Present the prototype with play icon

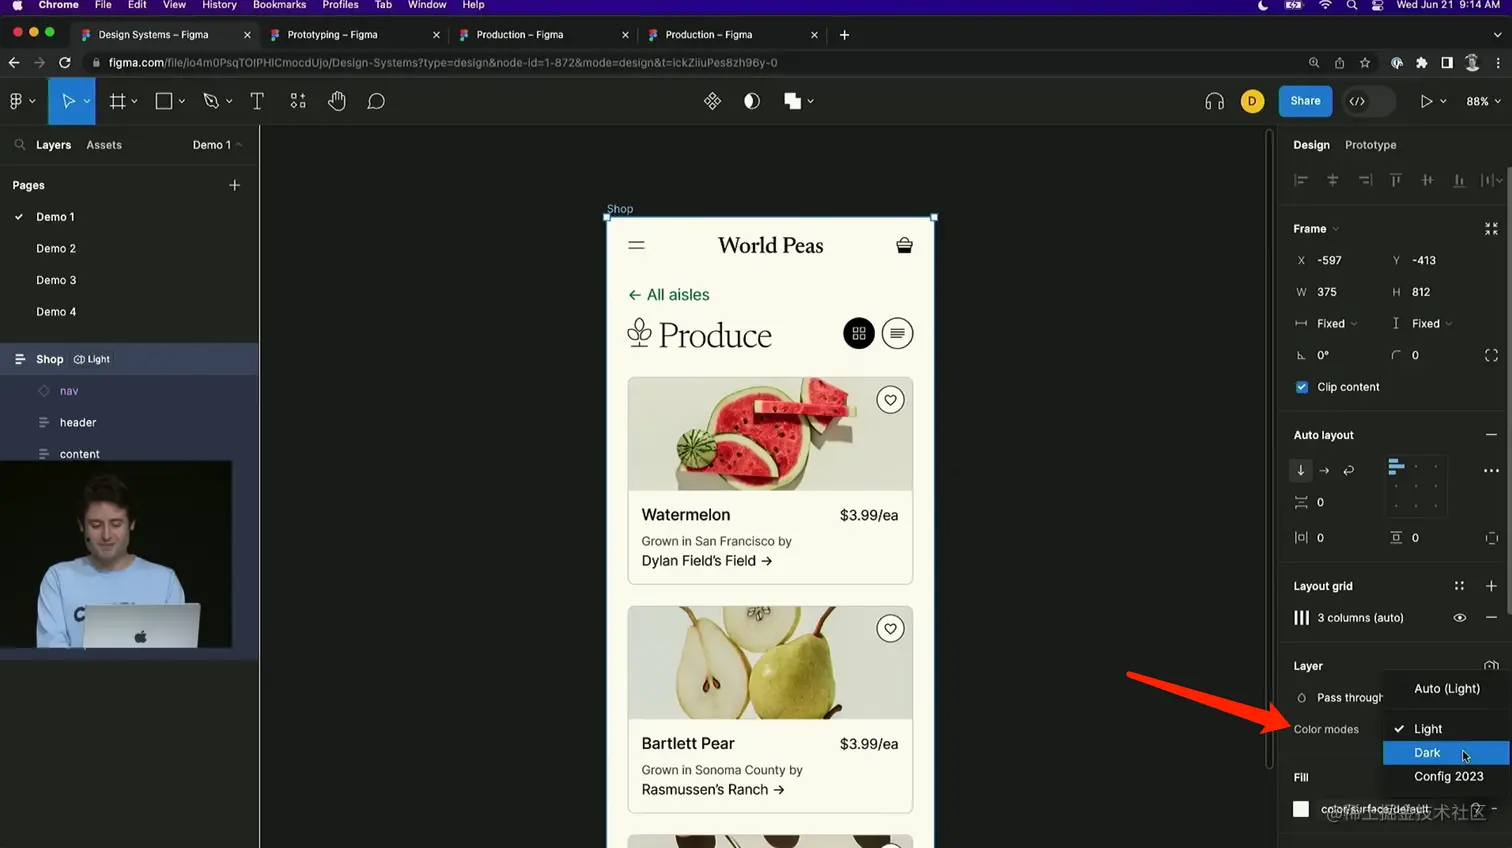tap(1426, 101)
